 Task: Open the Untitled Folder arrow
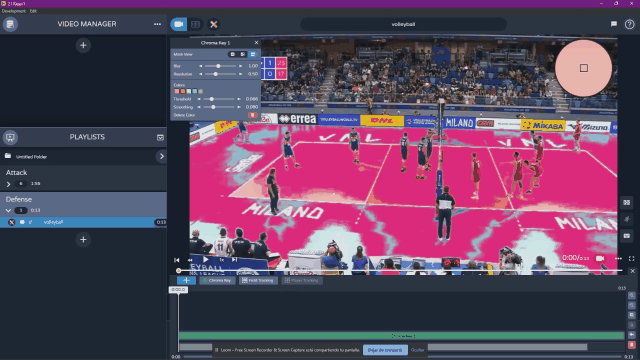tap(162, 156)
